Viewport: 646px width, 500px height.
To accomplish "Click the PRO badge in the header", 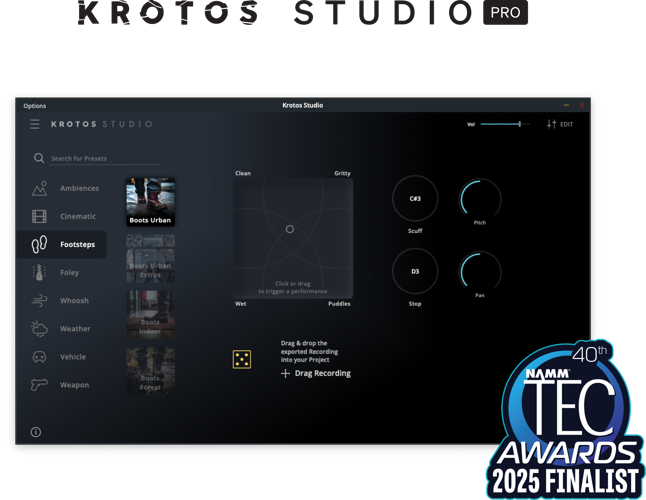I will 506,13.
